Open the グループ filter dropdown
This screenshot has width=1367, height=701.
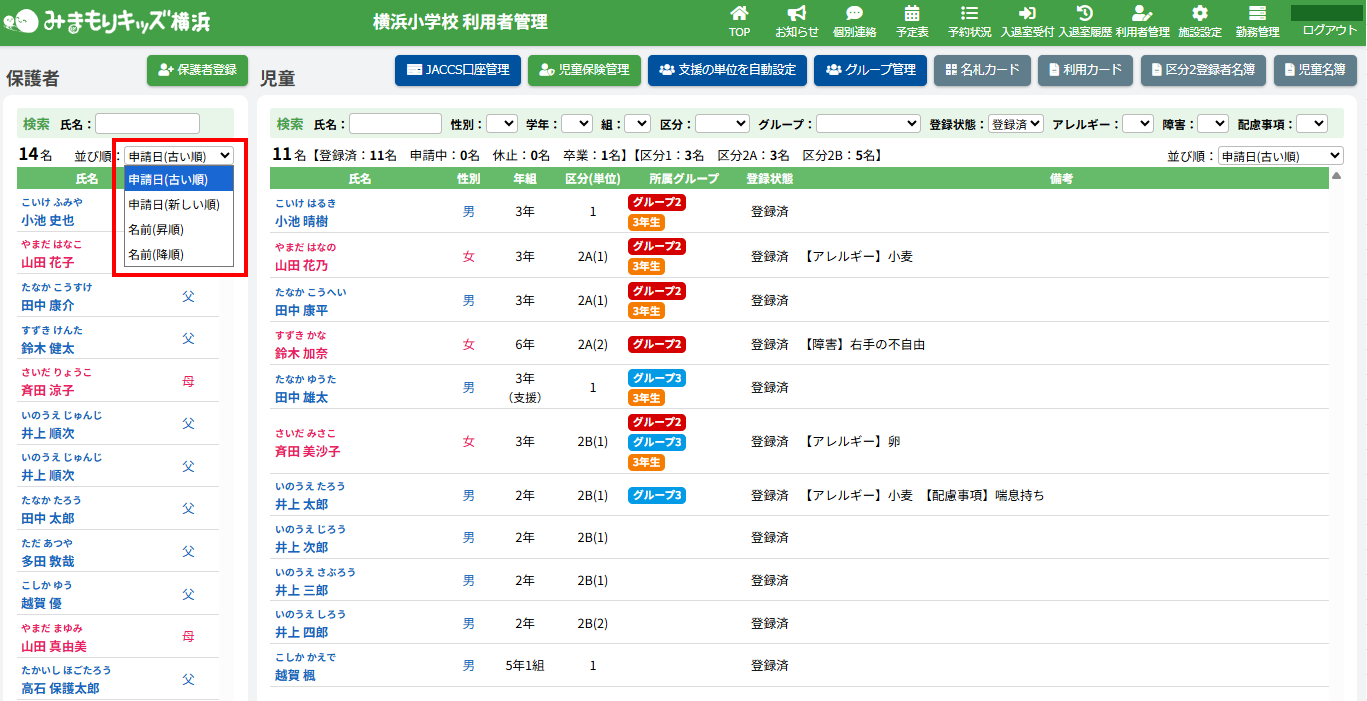point(868,124)
